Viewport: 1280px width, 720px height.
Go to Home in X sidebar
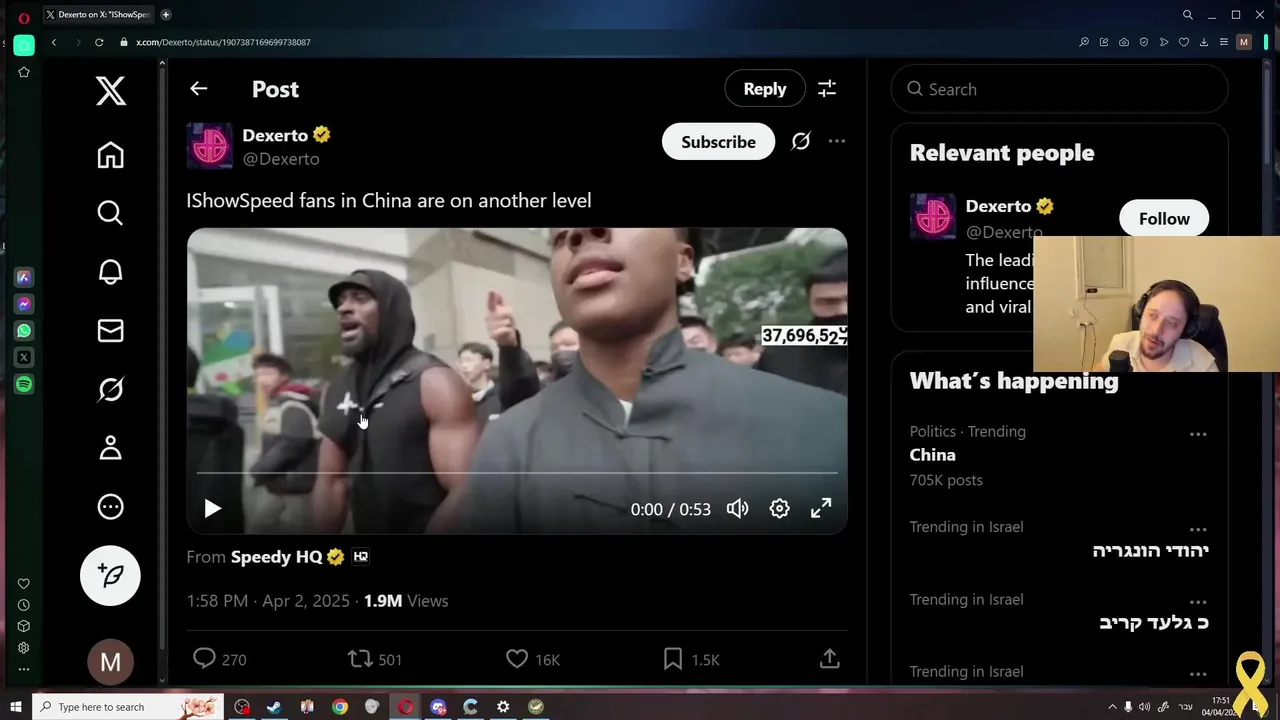[110, 155]
